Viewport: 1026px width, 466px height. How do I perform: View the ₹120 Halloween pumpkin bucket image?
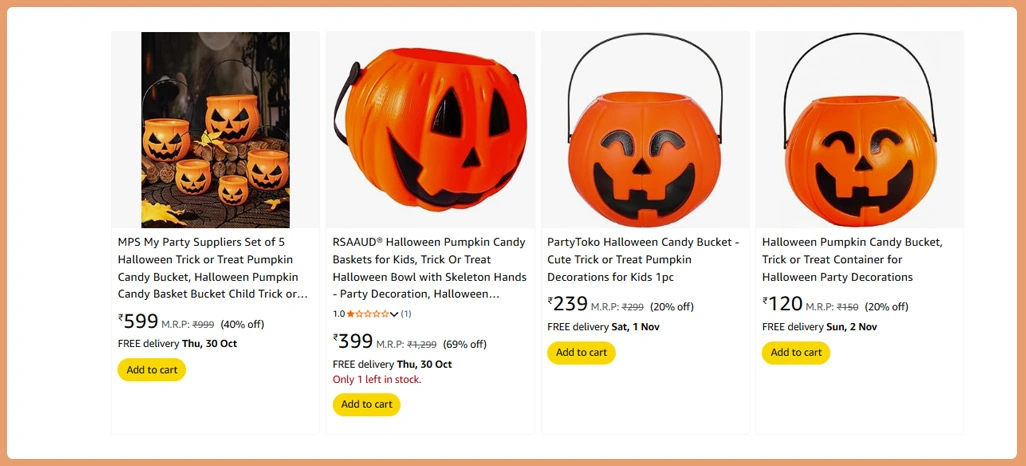click(860, 130)
